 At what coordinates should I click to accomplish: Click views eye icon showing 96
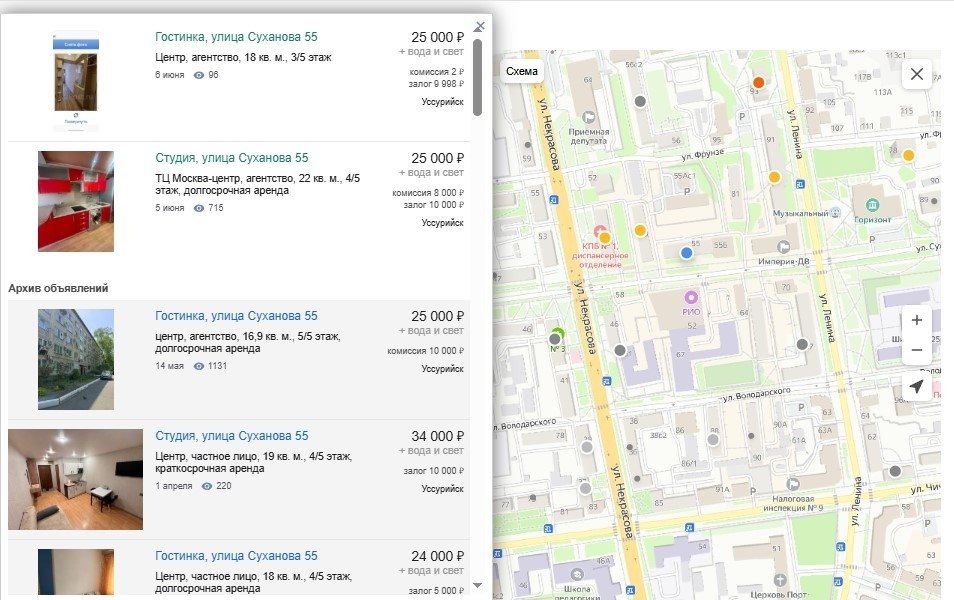pos(199,75)
